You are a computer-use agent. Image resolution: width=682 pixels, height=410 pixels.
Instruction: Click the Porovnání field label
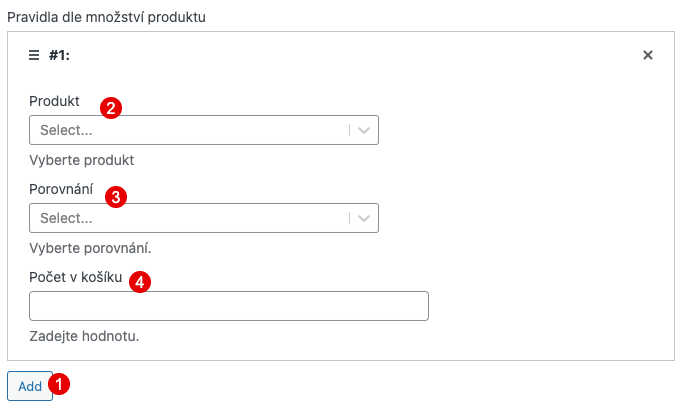tap(61, 189)
